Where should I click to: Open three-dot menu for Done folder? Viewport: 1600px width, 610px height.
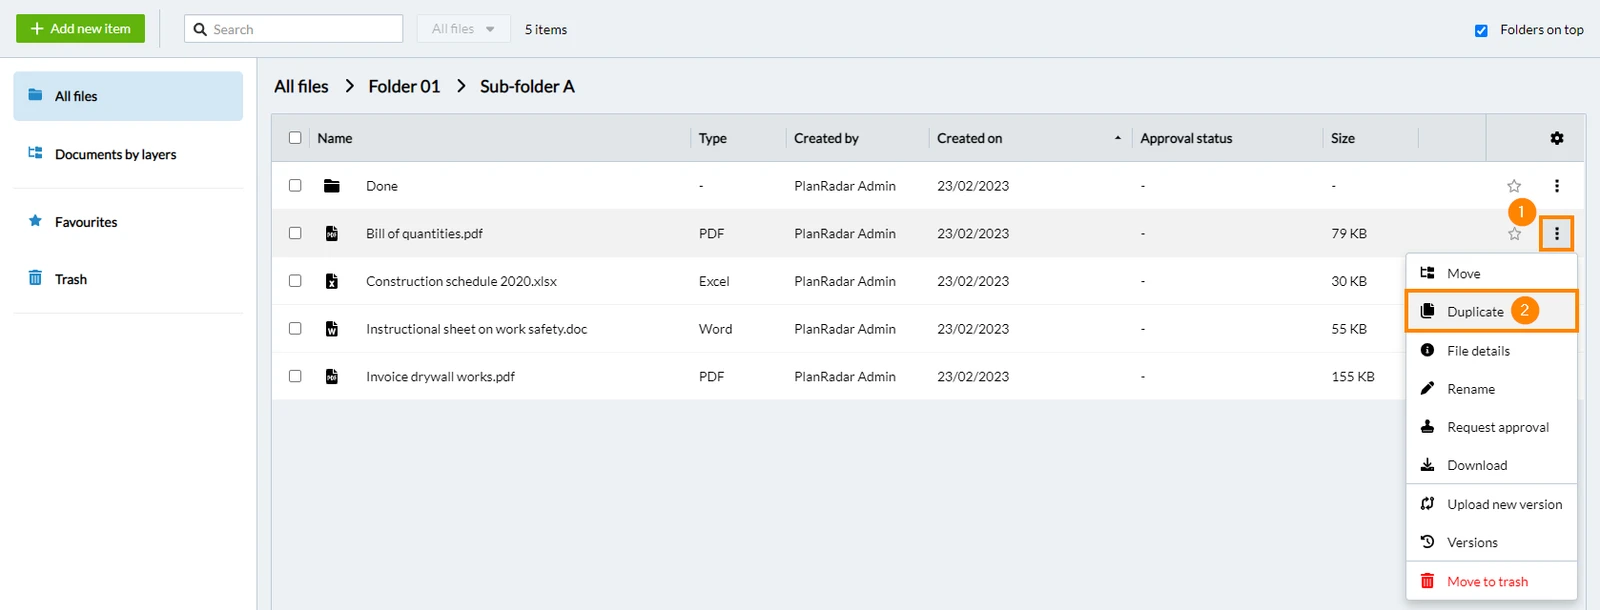click(1556, 186)
